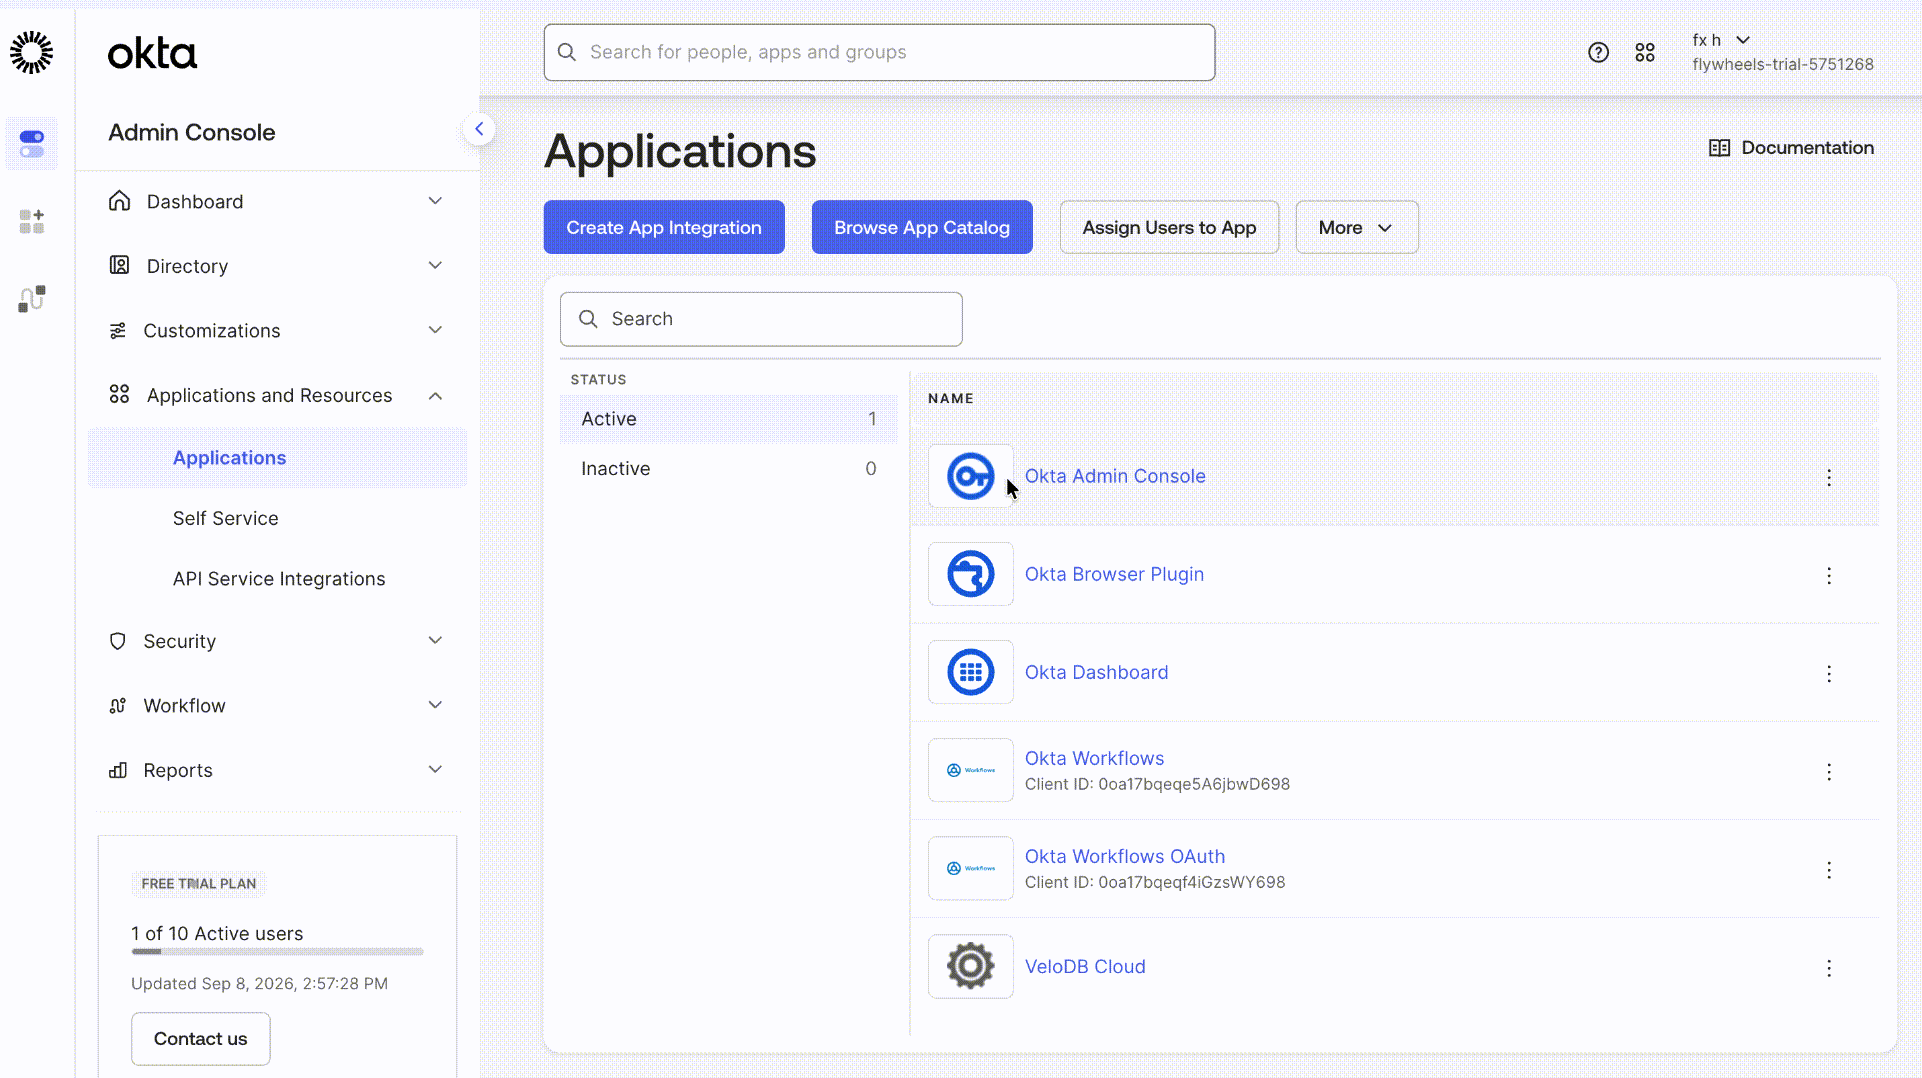Viewport: 1922px width, 1078px height.
Task: Open actions menu for Okta Browser Plugin
Action: click(x=1829, y=576)
